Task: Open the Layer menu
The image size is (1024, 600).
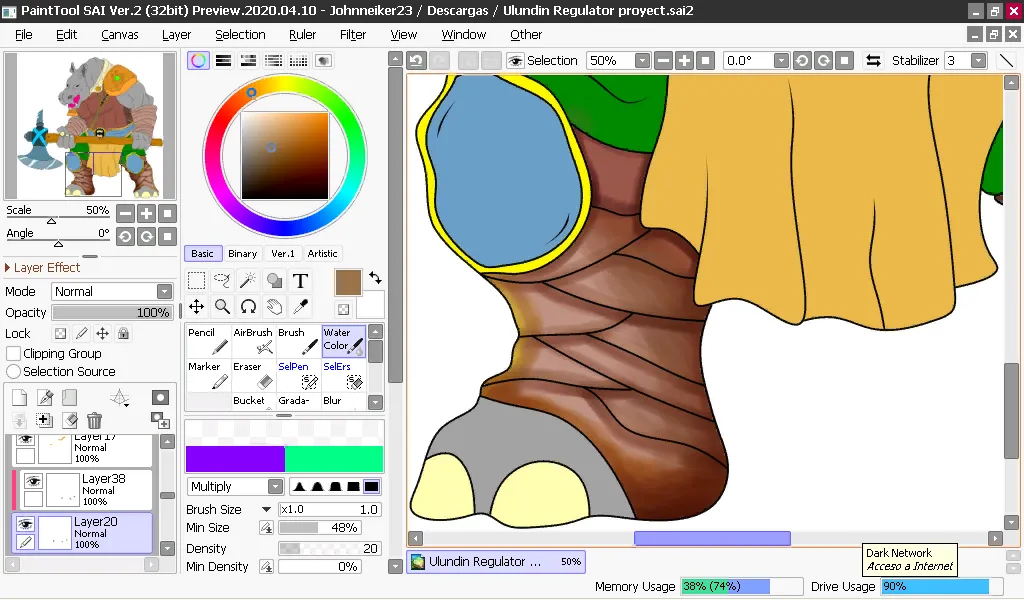Action: pos(176,35)
